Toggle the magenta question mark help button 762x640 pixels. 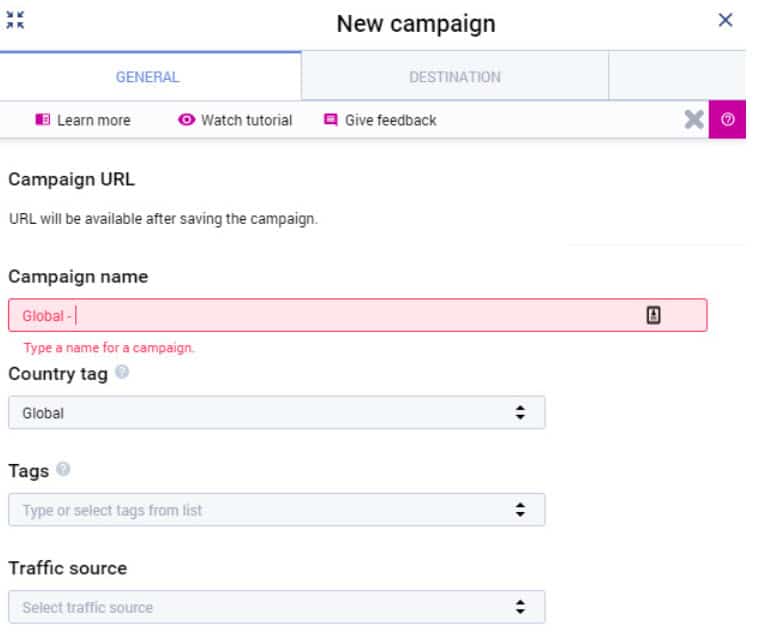tap(727, 120)
